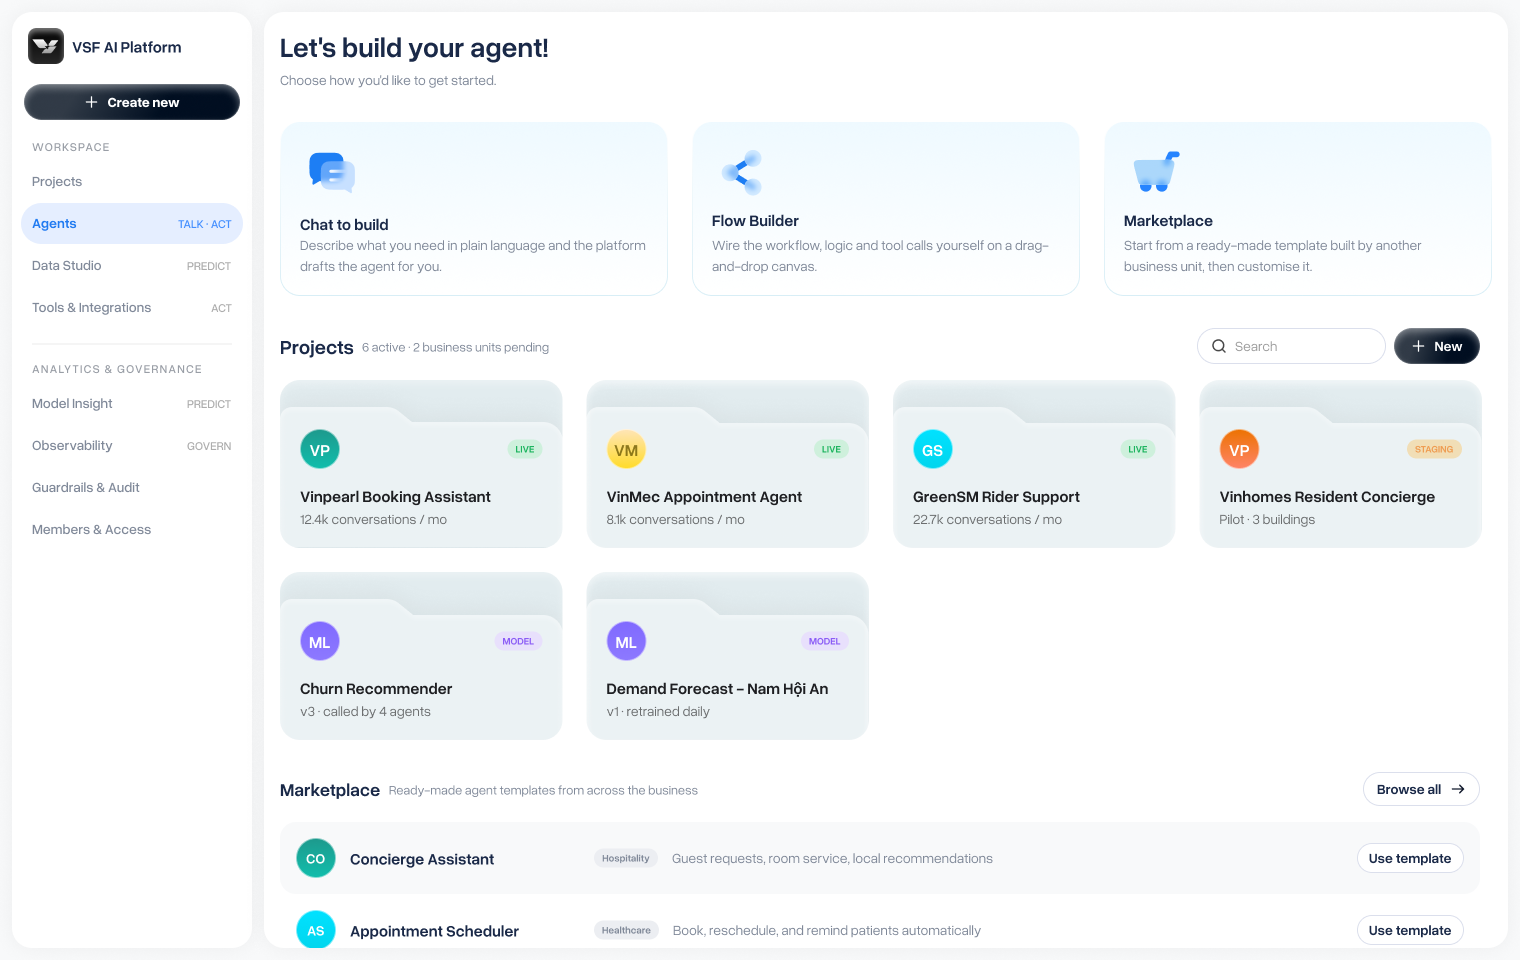Click the 'Guest requests, room service' description
1520x960 pixels.
[832, 858]
